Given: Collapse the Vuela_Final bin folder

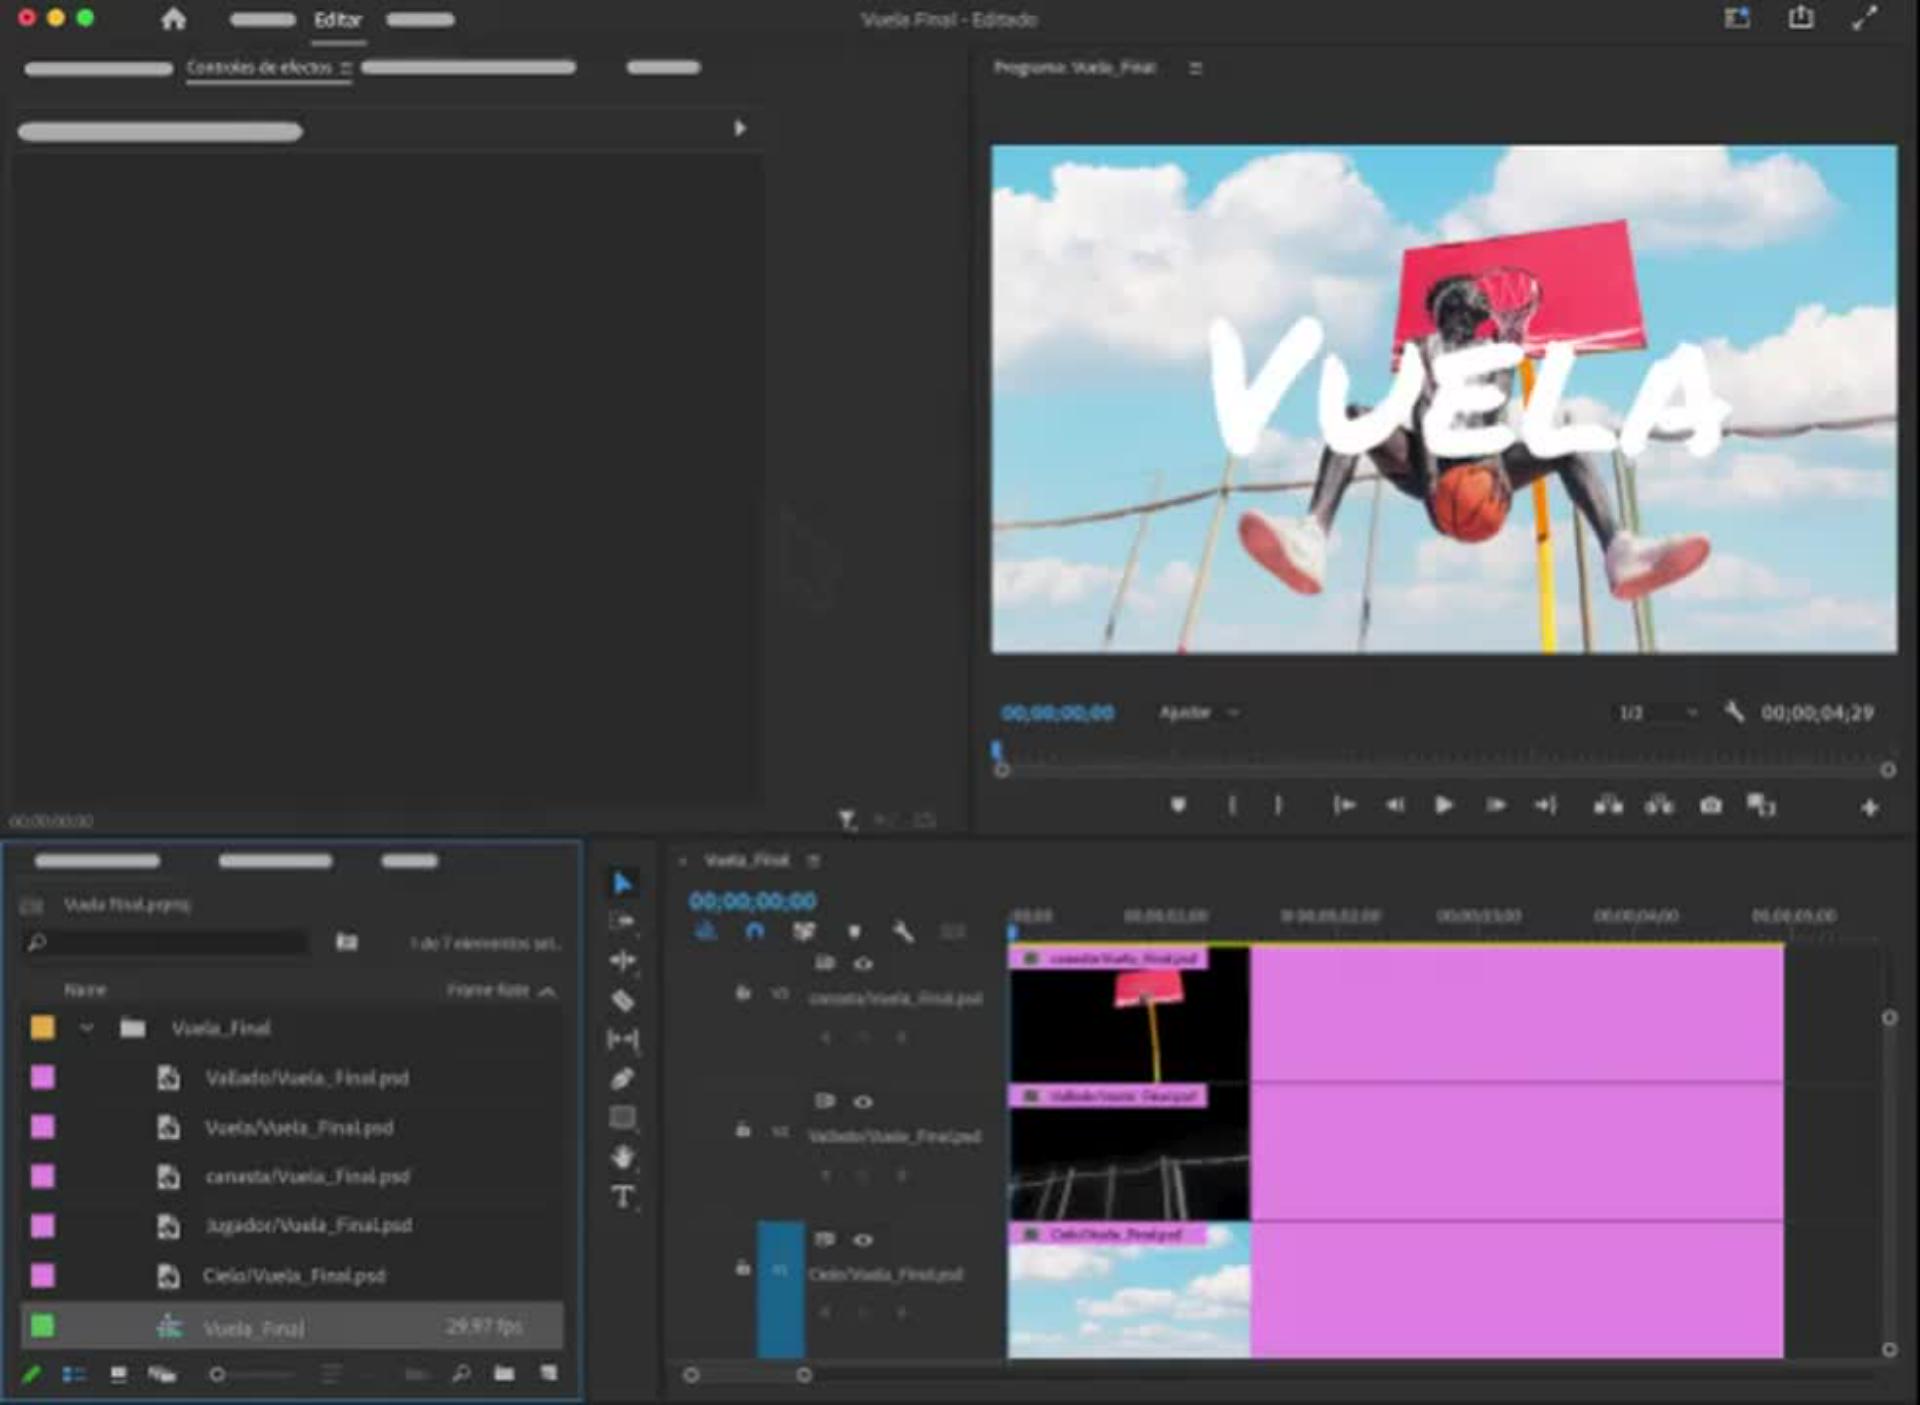Looking at the screenshot, I should pyautogui.click(x=87, y=1028).
